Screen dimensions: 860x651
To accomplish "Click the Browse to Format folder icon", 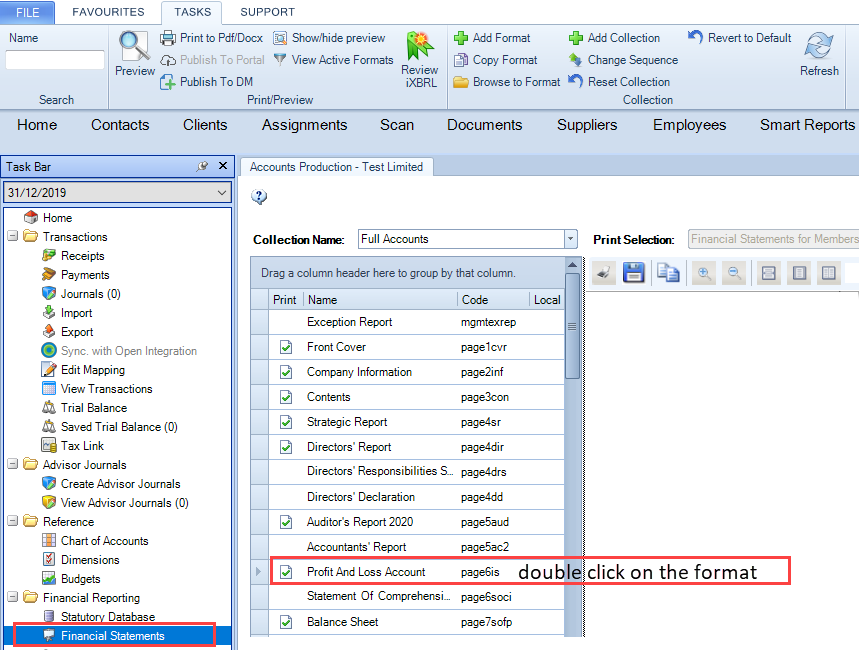I will (x=461, y=82).
